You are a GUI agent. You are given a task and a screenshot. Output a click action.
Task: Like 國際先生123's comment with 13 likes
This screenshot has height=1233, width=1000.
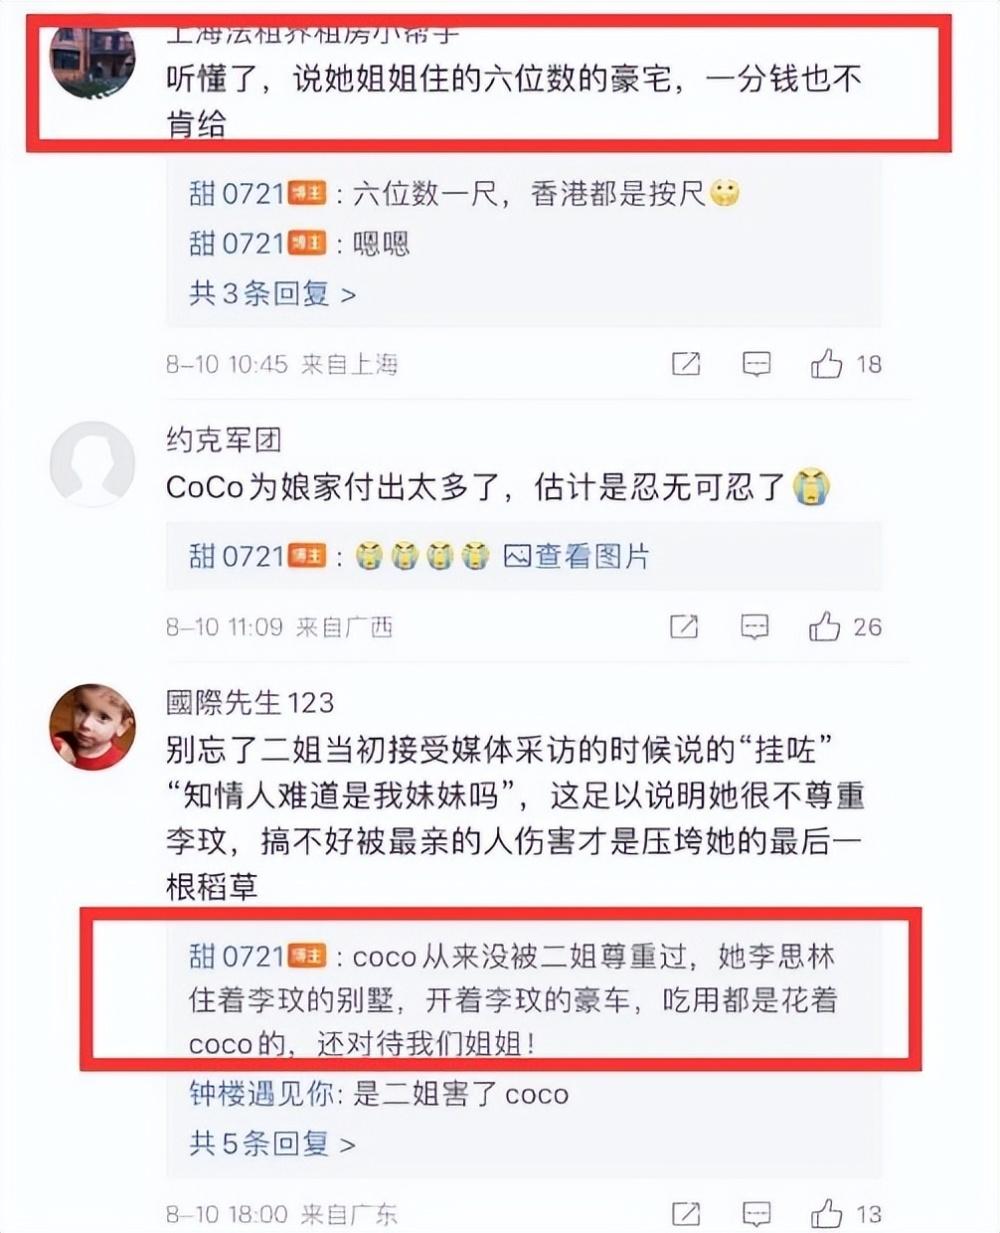(x=827, y=1214)
